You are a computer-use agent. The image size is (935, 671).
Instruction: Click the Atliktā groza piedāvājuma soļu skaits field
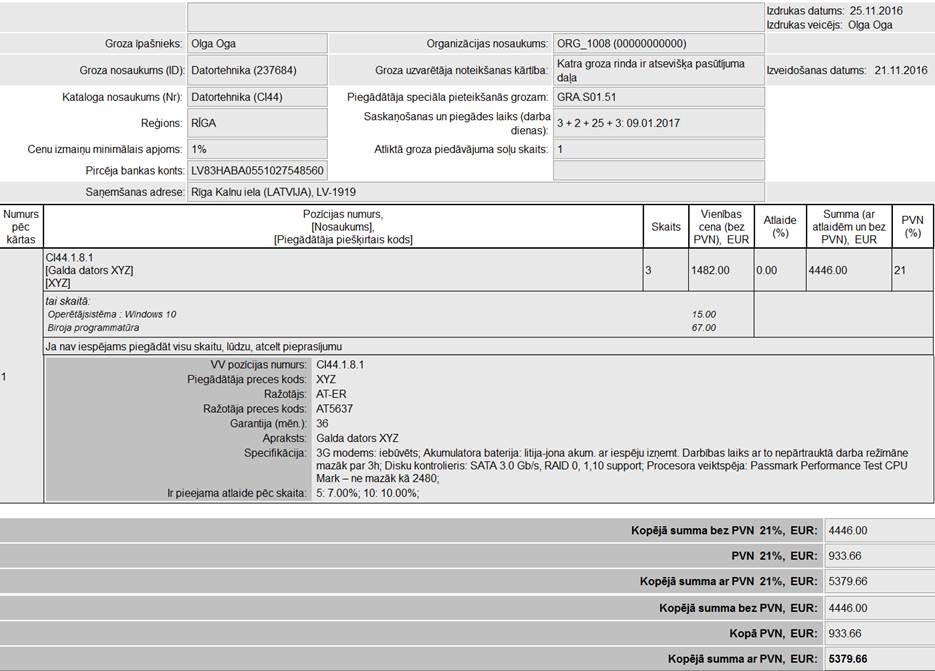[658, 149]
